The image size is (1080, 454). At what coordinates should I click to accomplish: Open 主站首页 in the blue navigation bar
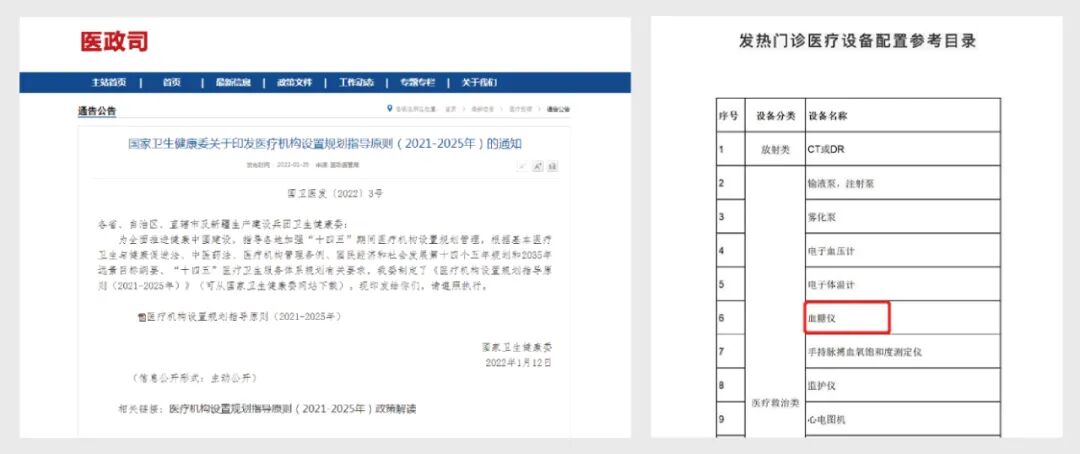109,83
